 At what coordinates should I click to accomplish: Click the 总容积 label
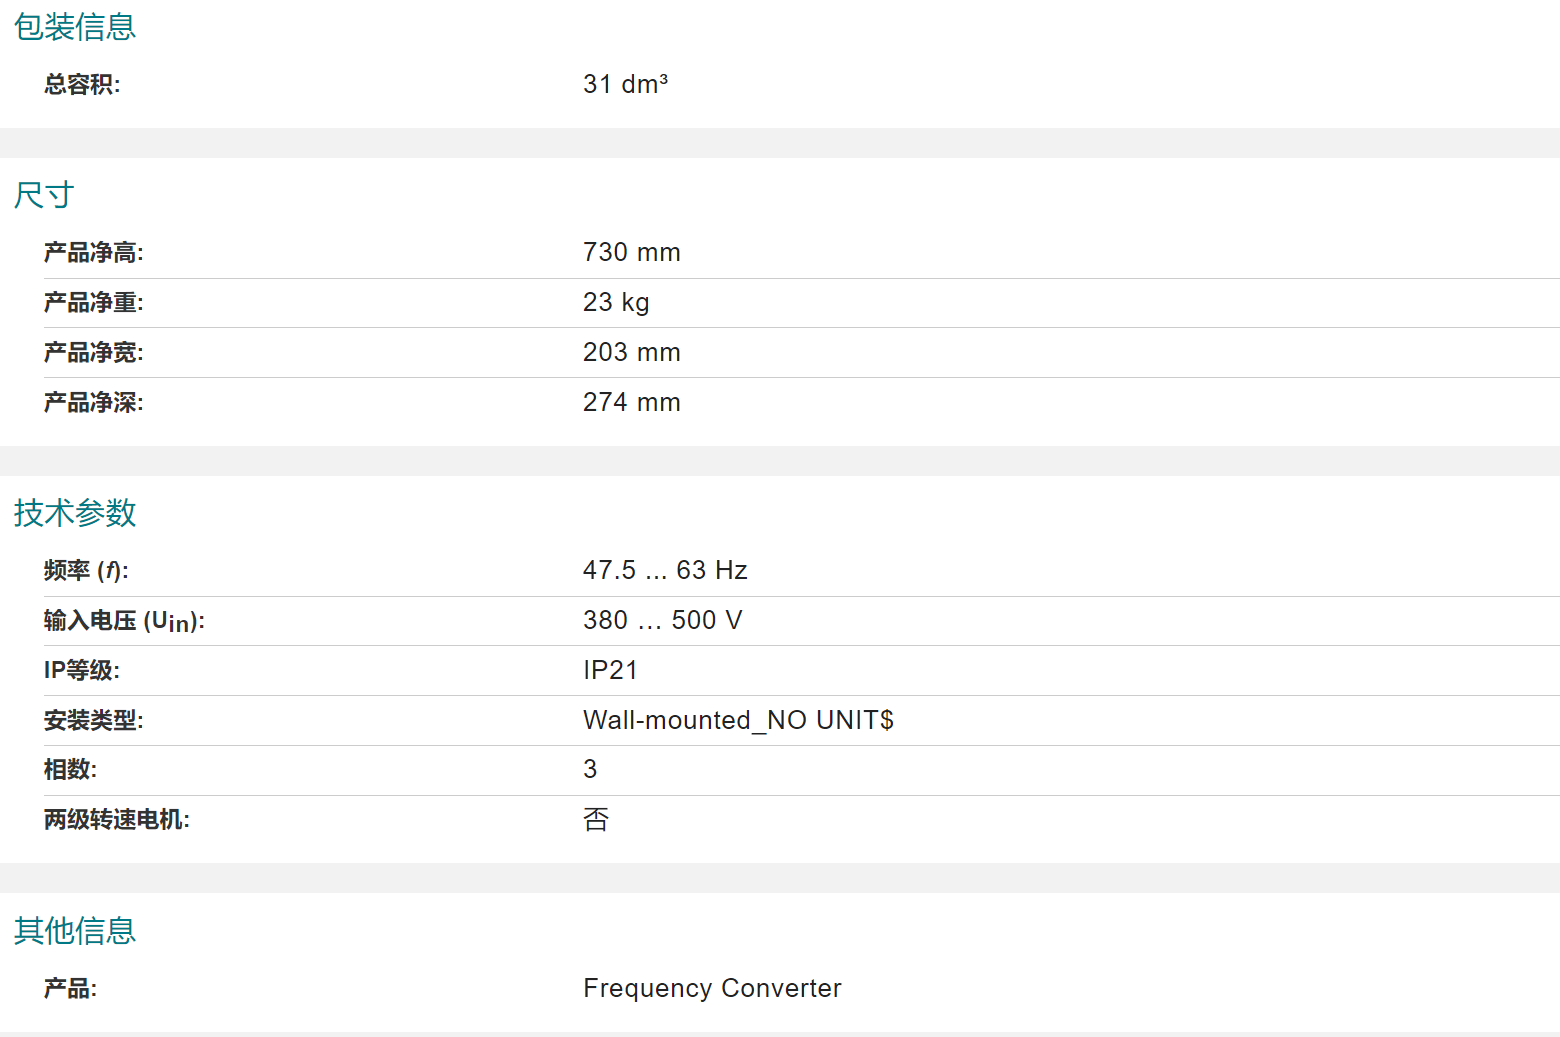click(x=82, y=85)
